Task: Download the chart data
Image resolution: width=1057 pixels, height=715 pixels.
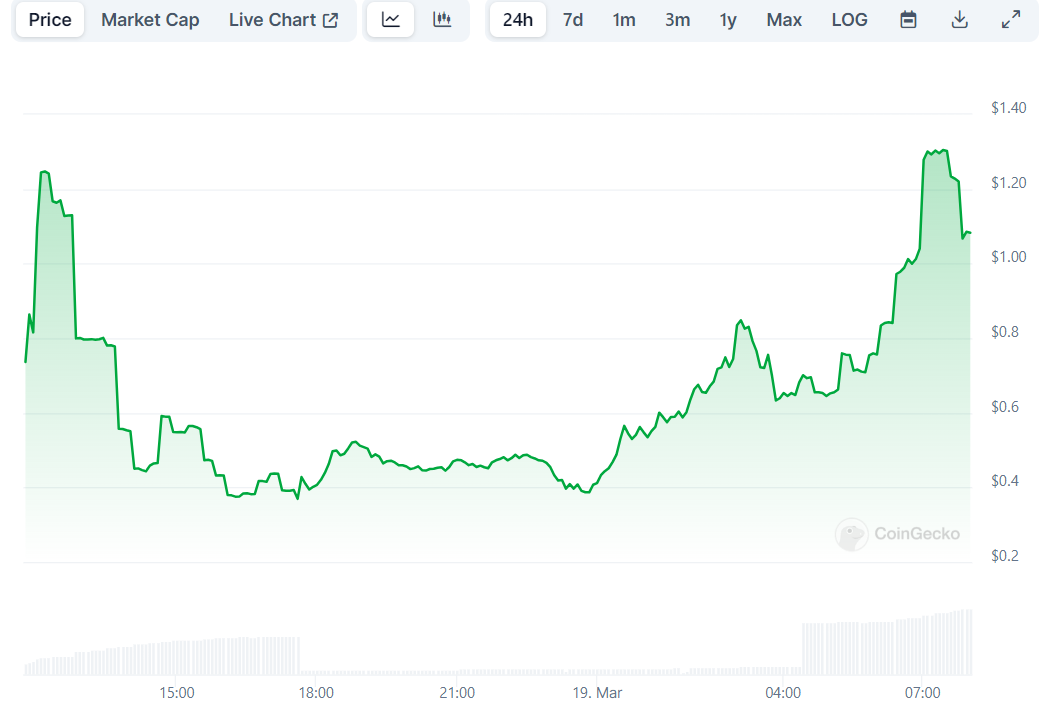Action: pyautogui.click(x=959, y=20)
